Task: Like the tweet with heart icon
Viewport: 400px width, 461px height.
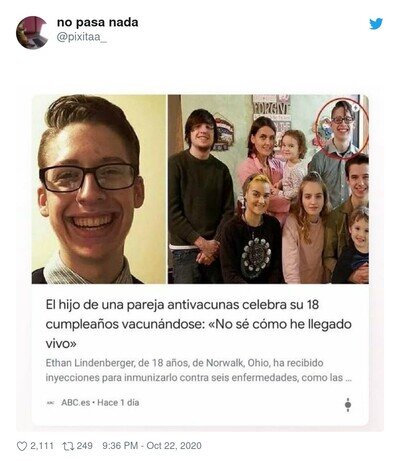Action: (x=22, y=446)
